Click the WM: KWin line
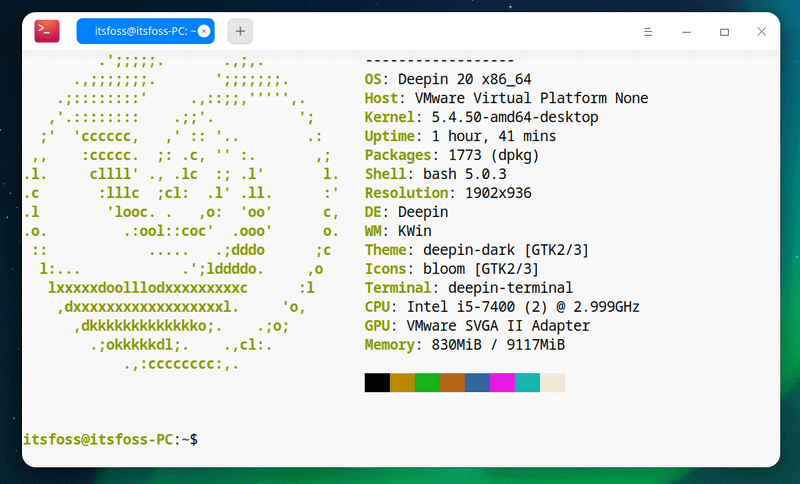 click(x=398, y=231)
